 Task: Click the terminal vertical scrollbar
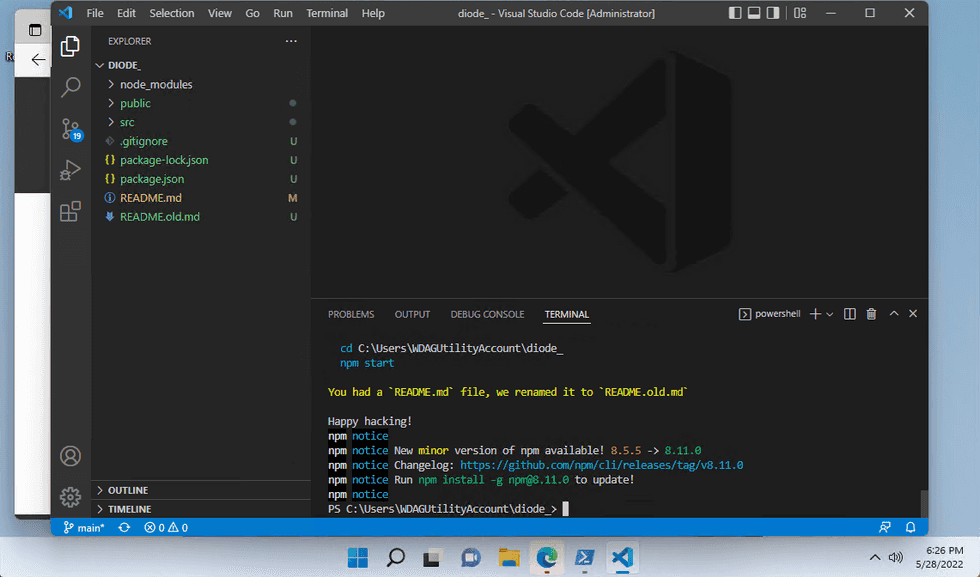(923, 503)
